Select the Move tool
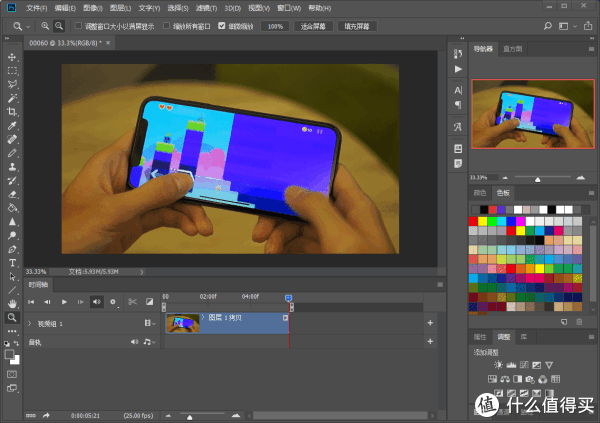This screenshot has height=423, width=600. click(12, 57)
